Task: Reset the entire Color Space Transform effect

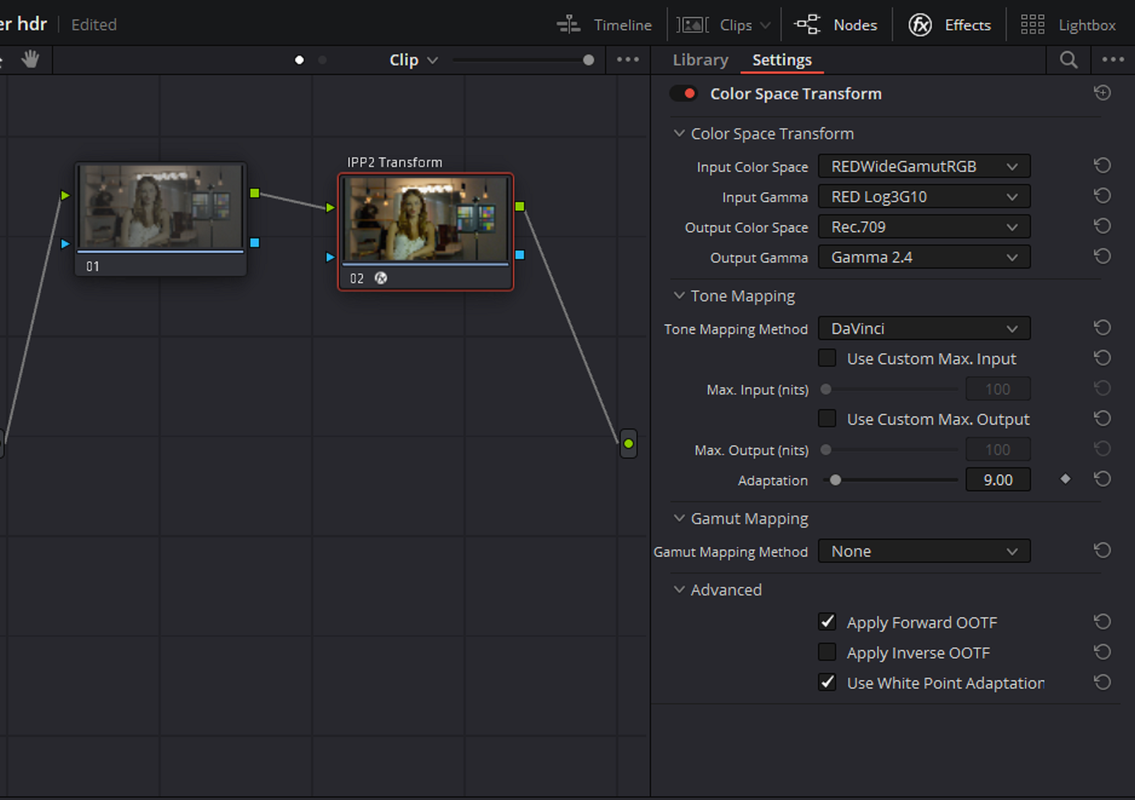Action: (x=1102, y=93)
